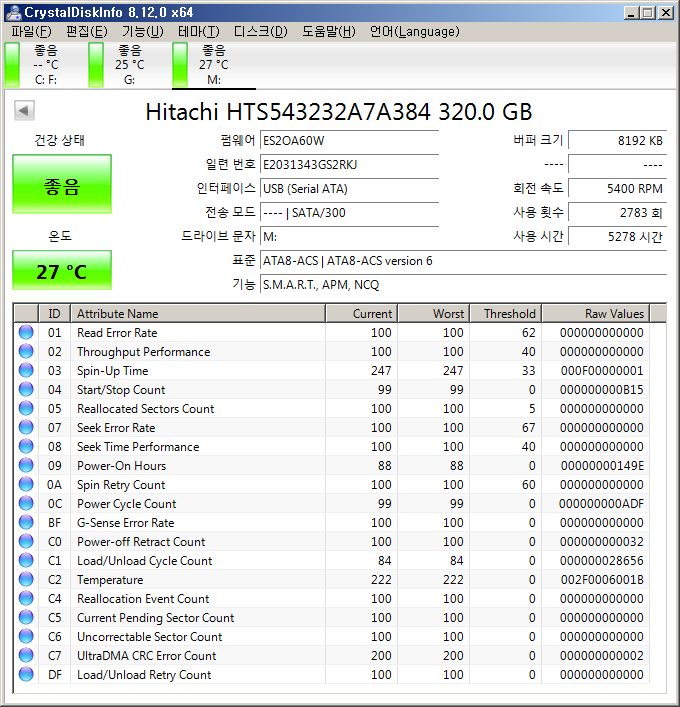Screen dimensions: 680x707
Task: Click the CrystalDiskInfo title bar app icon
Action: click(x=13, y=12)
